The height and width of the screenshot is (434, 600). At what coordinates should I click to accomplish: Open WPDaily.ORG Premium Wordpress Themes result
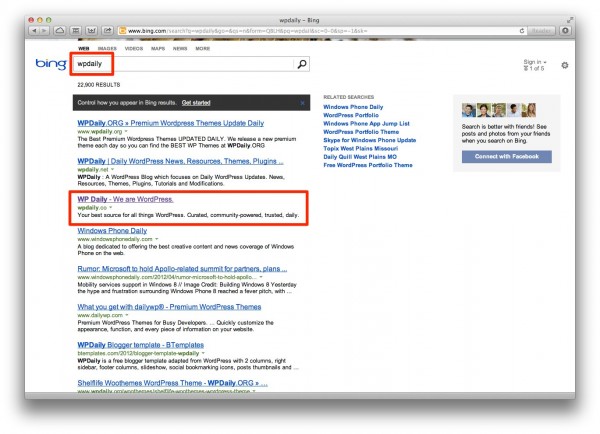pos(171,123)
